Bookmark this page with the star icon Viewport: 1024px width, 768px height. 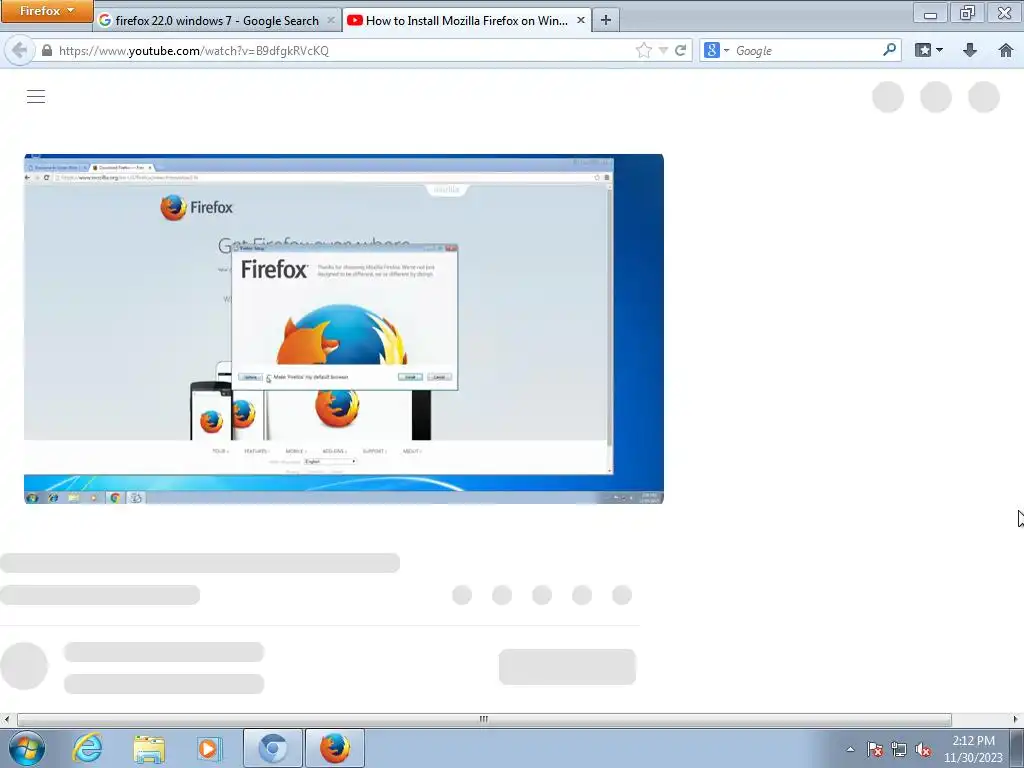click(x=643, y=50)
